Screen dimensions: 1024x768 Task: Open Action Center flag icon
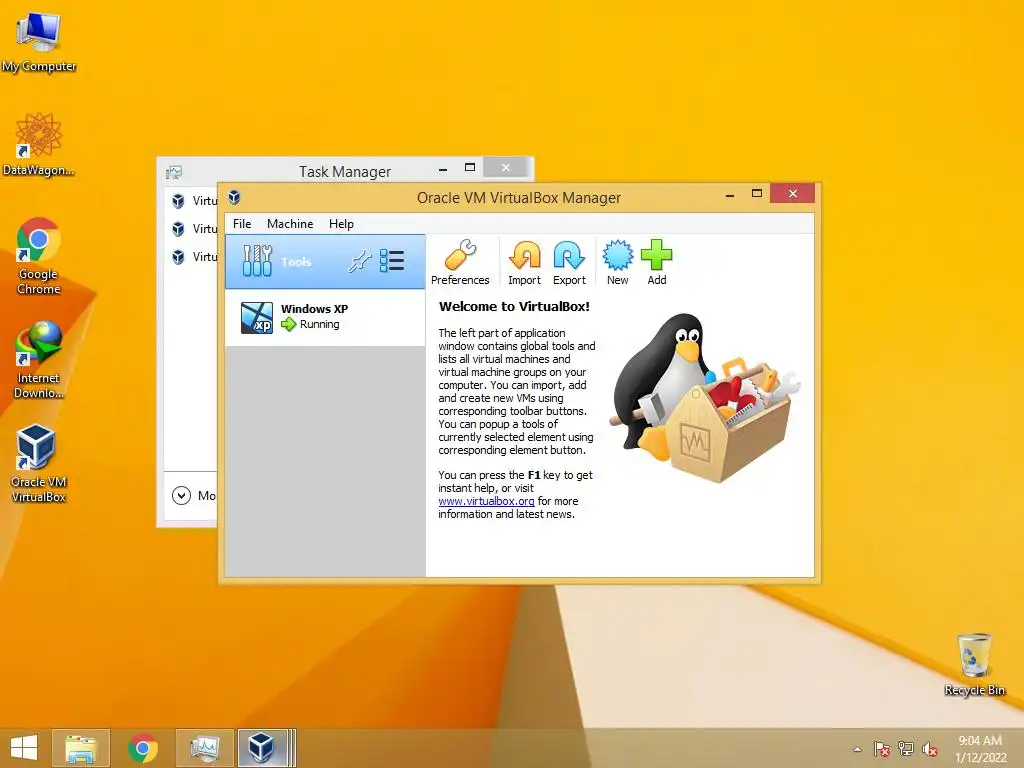881,749
